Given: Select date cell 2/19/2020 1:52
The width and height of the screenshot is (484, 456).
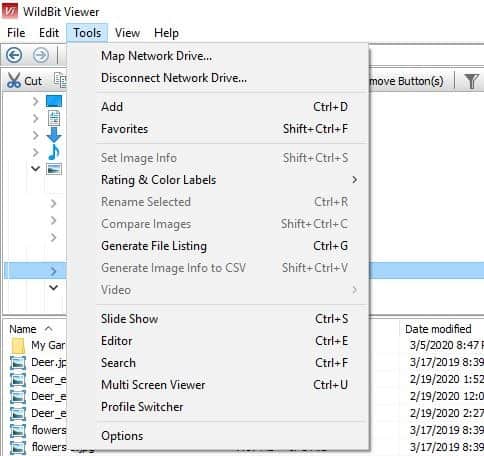Looking at the screenshot, I should pyautogui.click(x=447, y=379).
